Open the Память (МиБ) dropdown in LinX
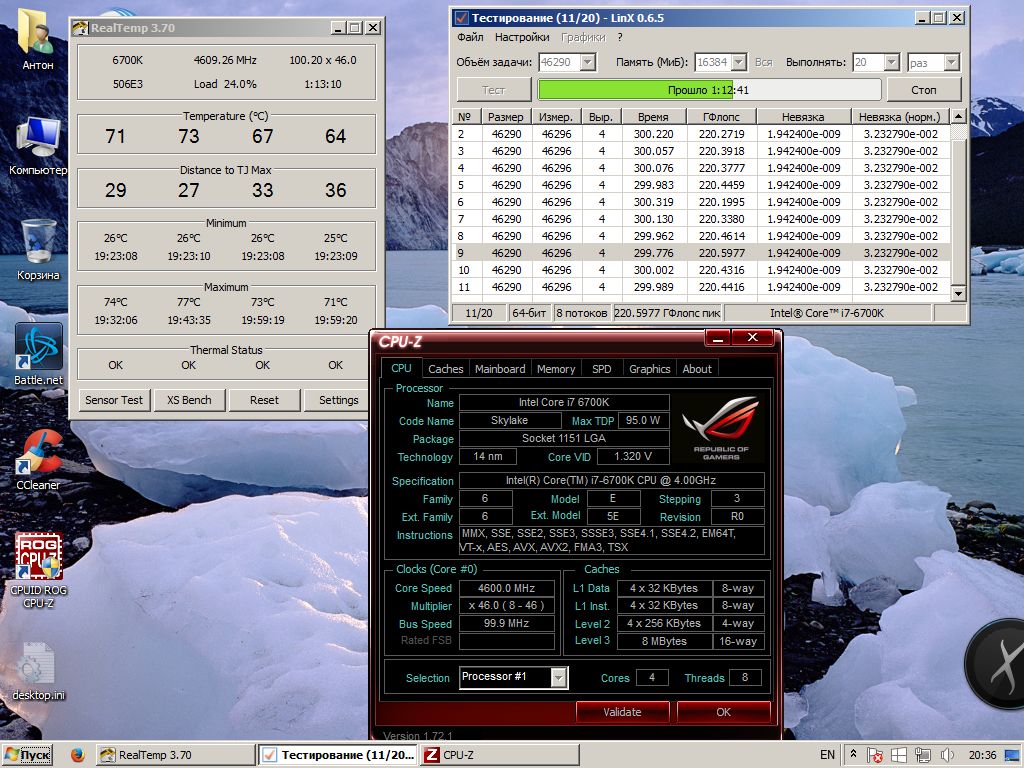Screen dimensions: 1024x768 (x=739, y=62)
